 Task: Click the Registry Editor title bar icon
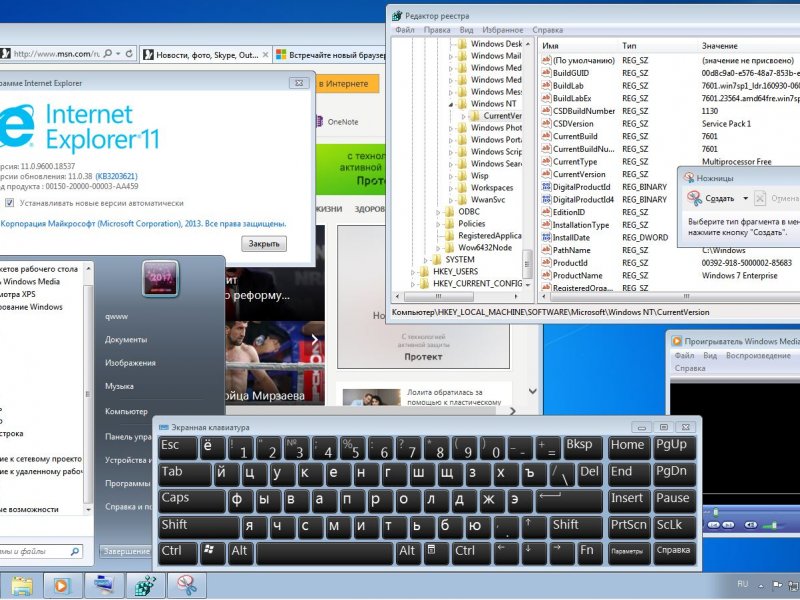pos(397,16)
